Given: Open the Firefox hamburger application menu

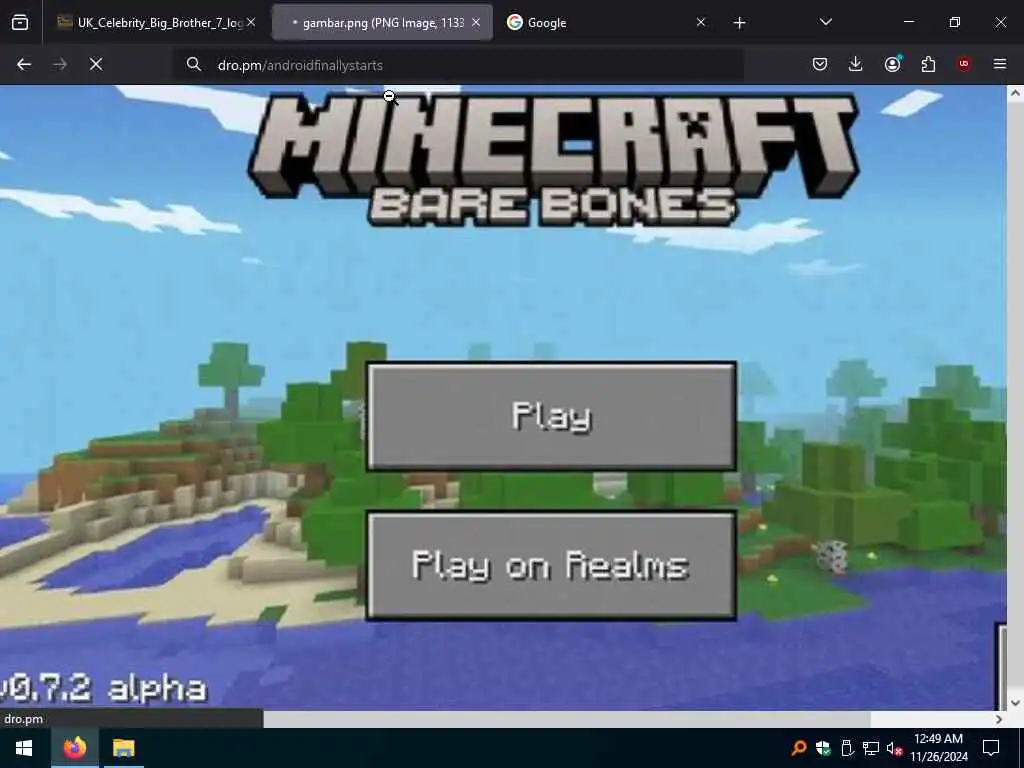Looking at the screenshot, I should pos(1000,64).
